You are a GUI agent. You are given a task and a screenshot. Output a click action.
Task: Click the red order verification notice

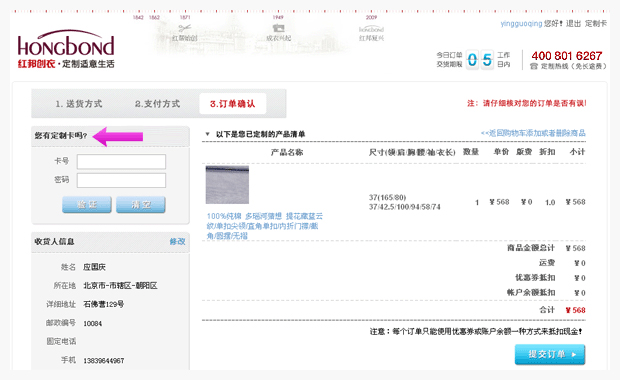point(527,103)
